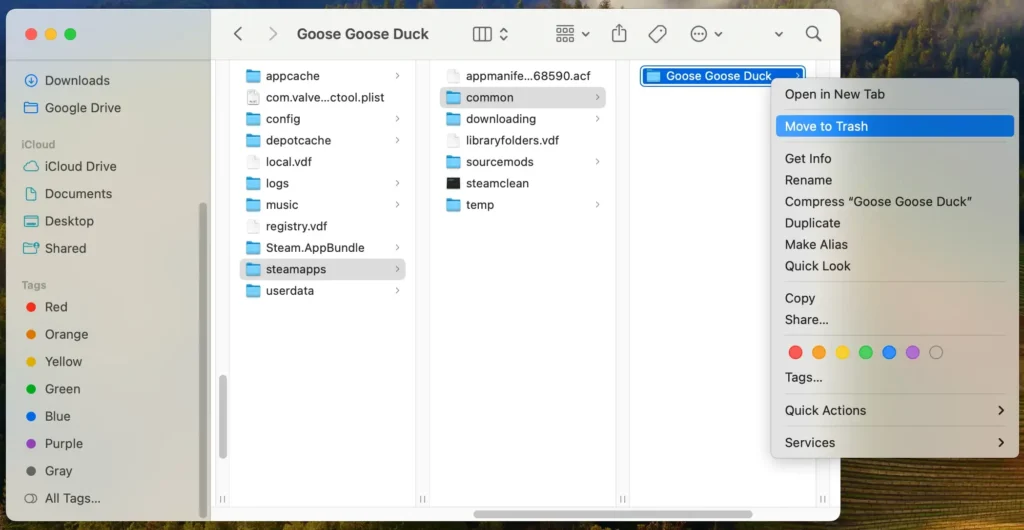Click All Tags… in sidebar
The height and width of the screenshot is (530, 1024).
coord(72,498)
